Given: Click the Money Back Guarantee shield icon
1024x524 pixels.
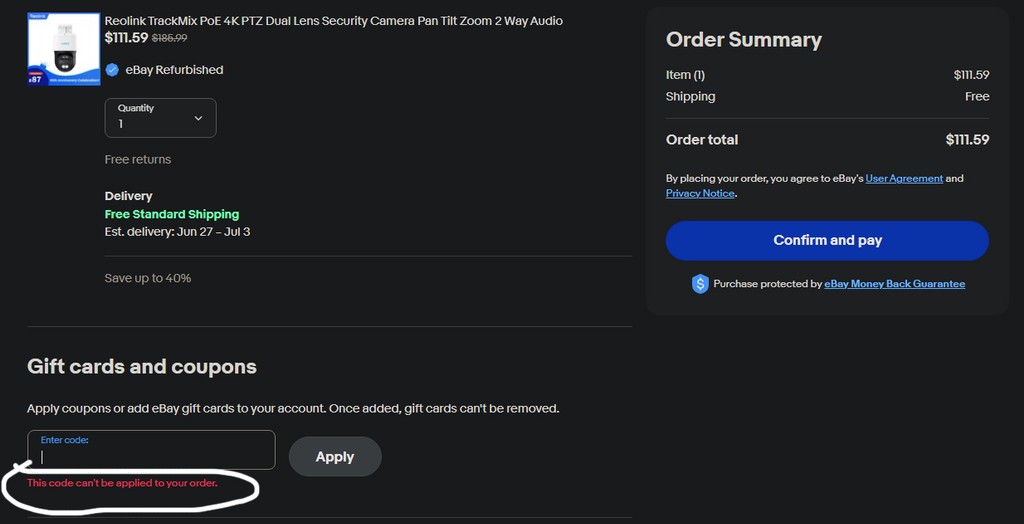Looking at the screenshot, I should [x=700, y=284].
